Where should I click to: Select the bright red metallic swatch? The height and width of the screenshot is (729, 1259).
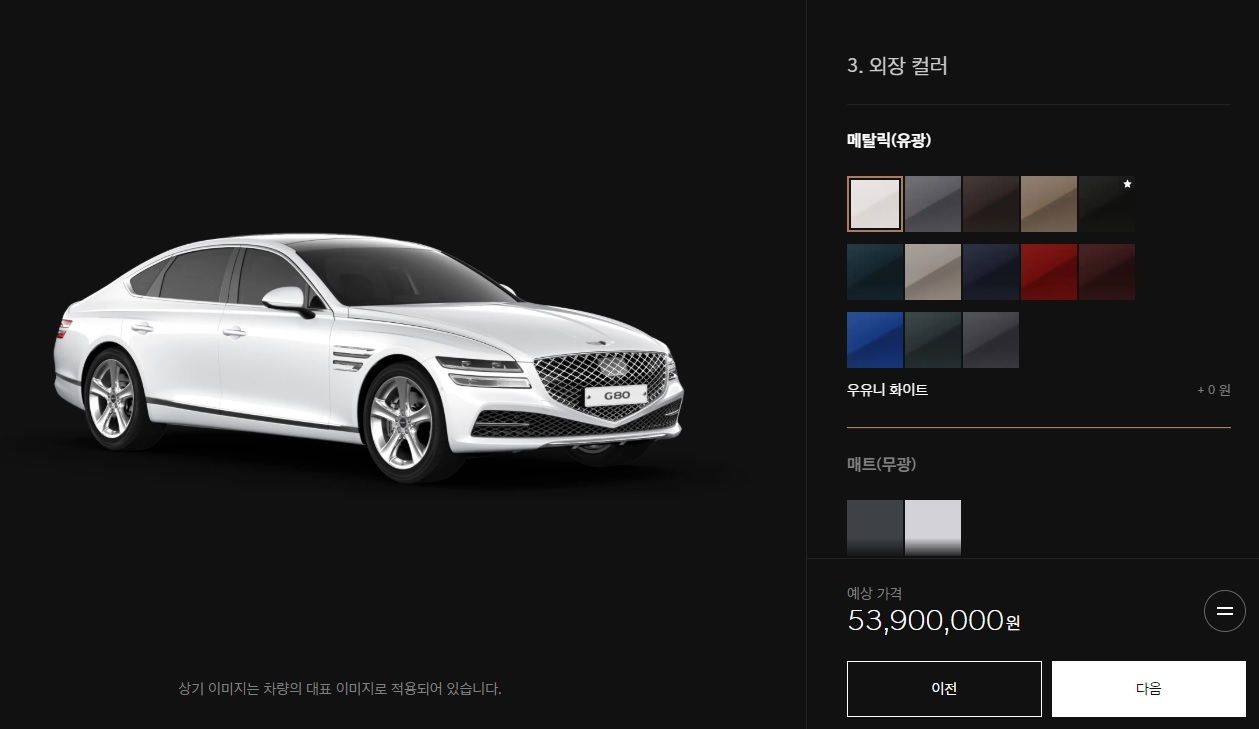pos(1049,272)
